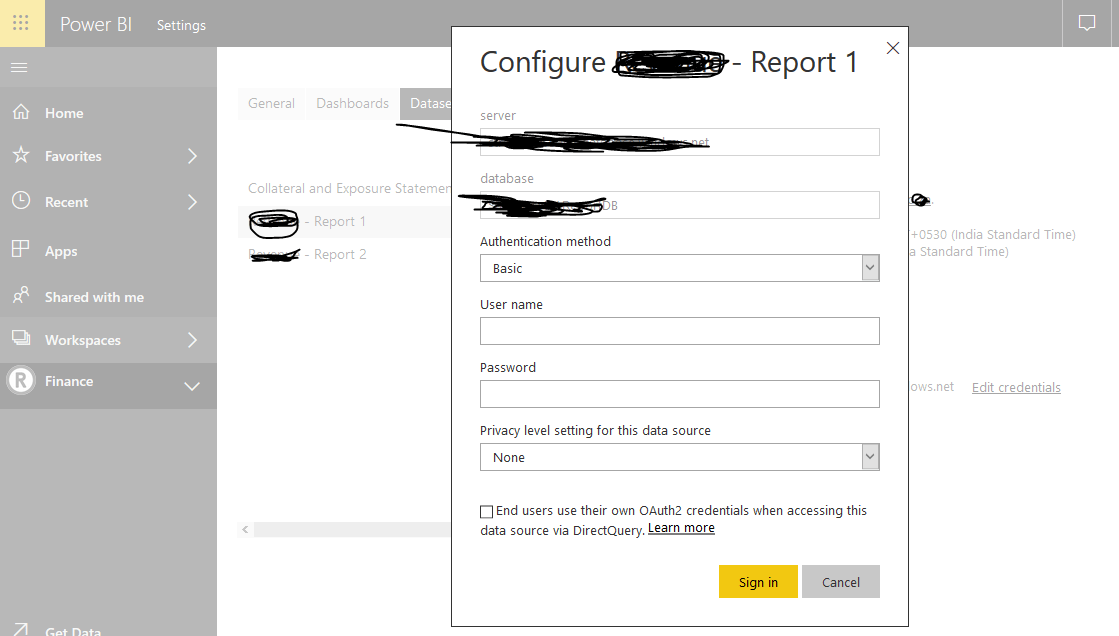Click the Settings header label
Viewport: 1119px width, 636px height.
(x=181, y=25)
